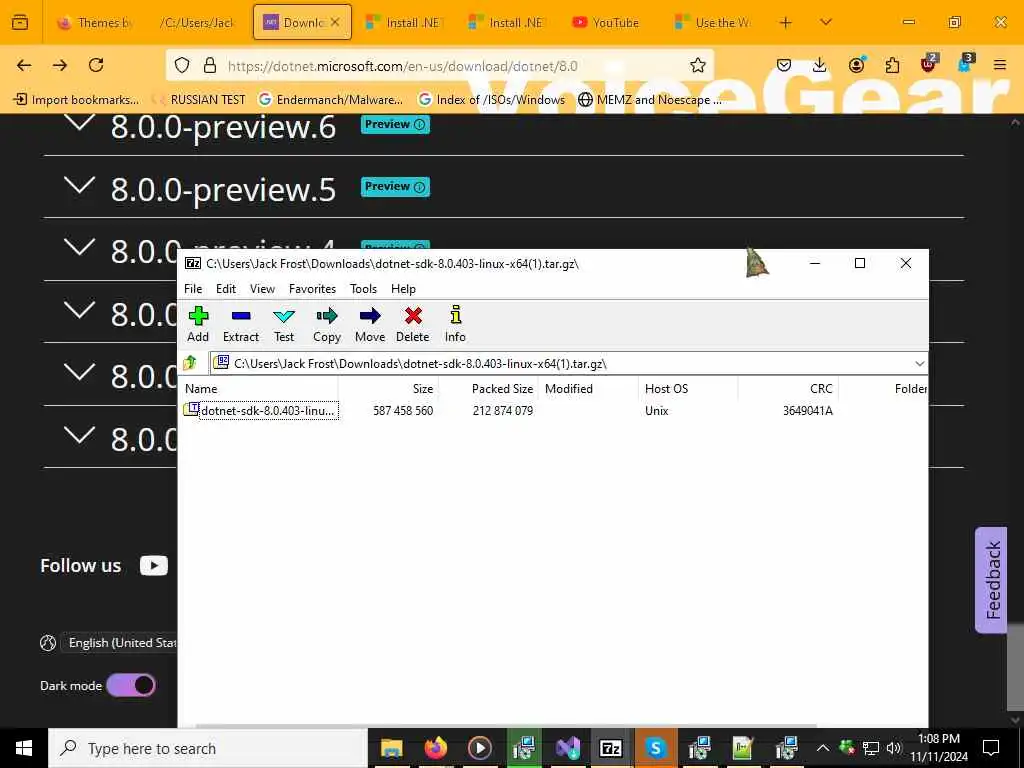Open the RUSSIAN TEST bookmark
1024x768 pixels.
coord(199,100)
